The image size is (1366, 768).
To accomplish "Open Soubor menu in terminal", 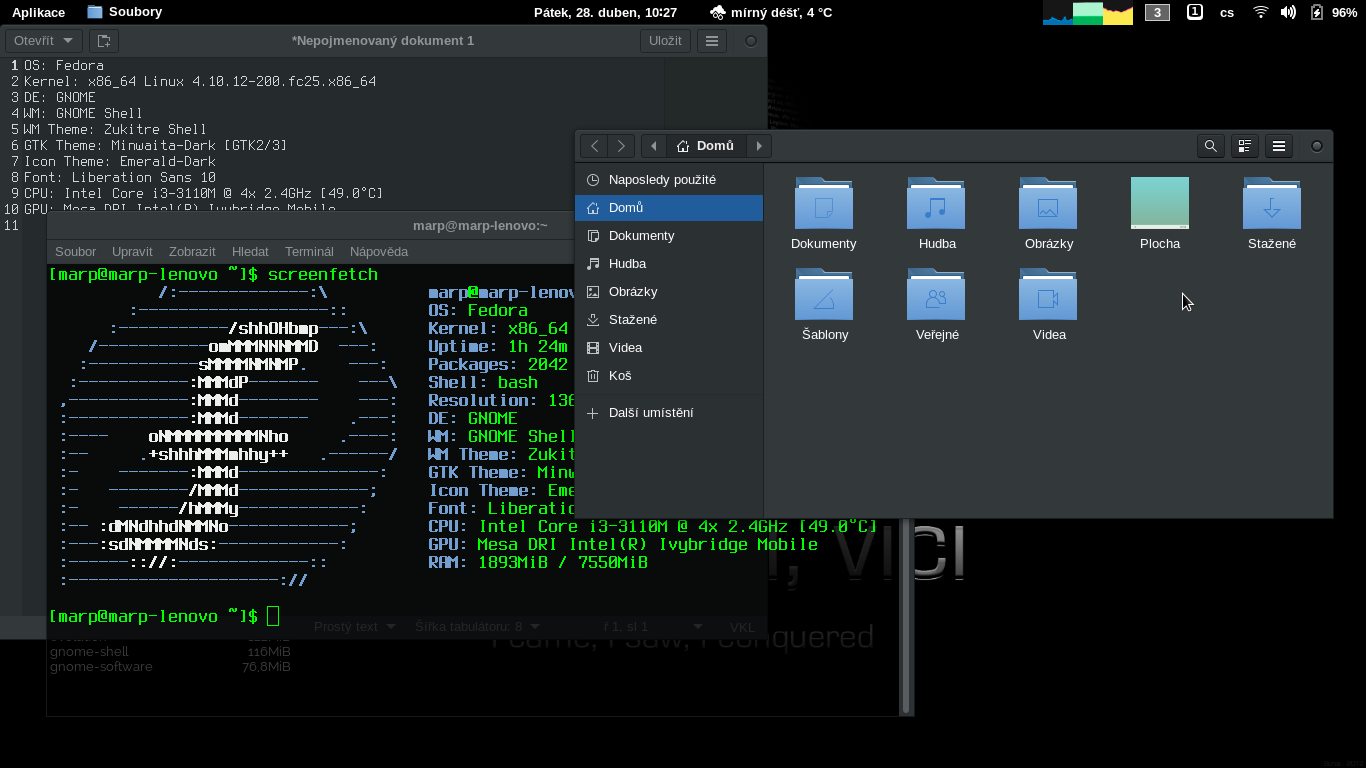I will [x=76, y=252].
